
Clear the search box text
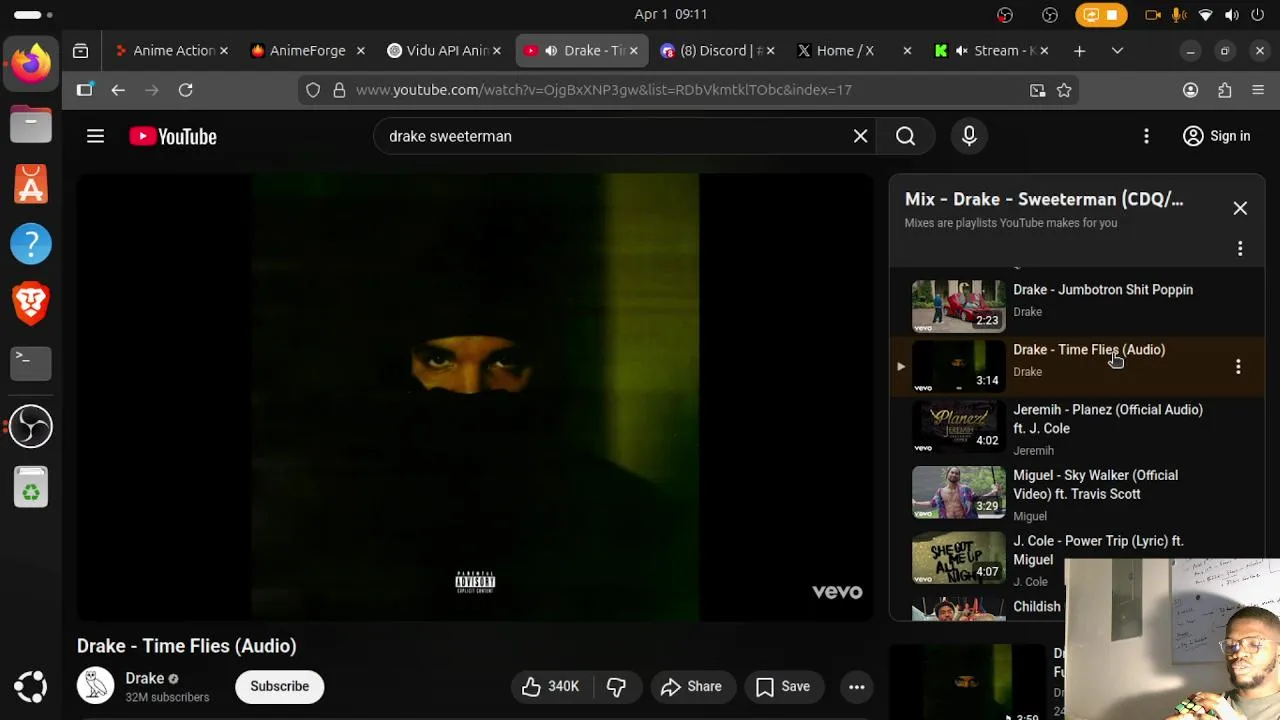pos(860,136)
